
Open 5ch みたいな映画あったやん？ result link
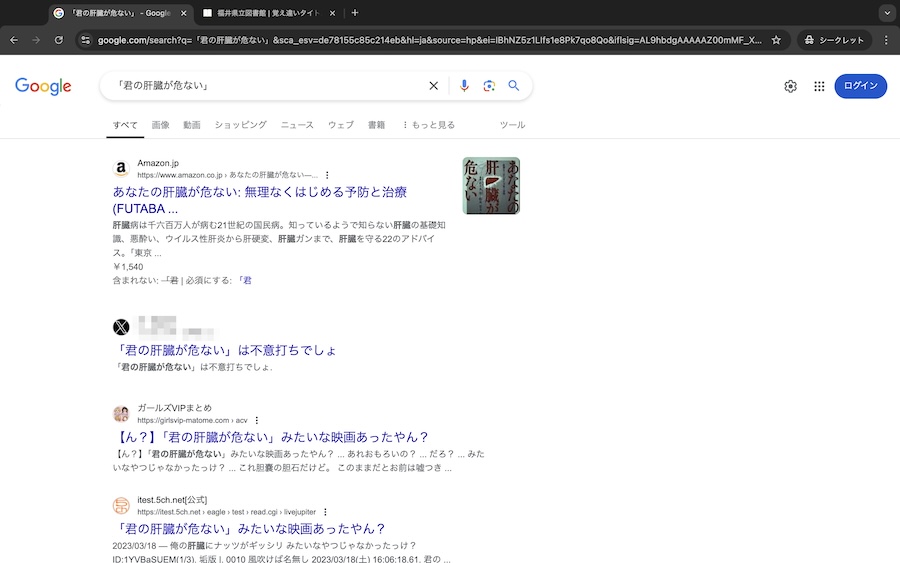coord(249,529)
